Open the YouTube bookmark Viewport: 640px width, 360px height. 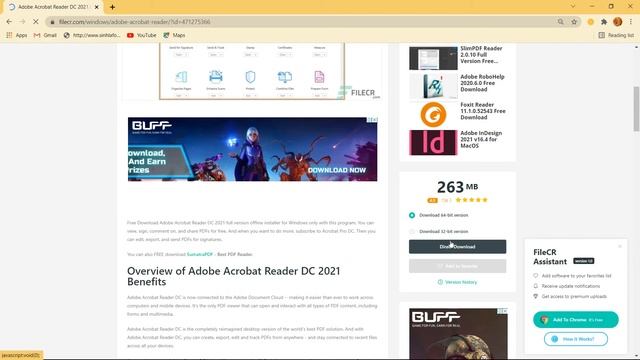142,36
